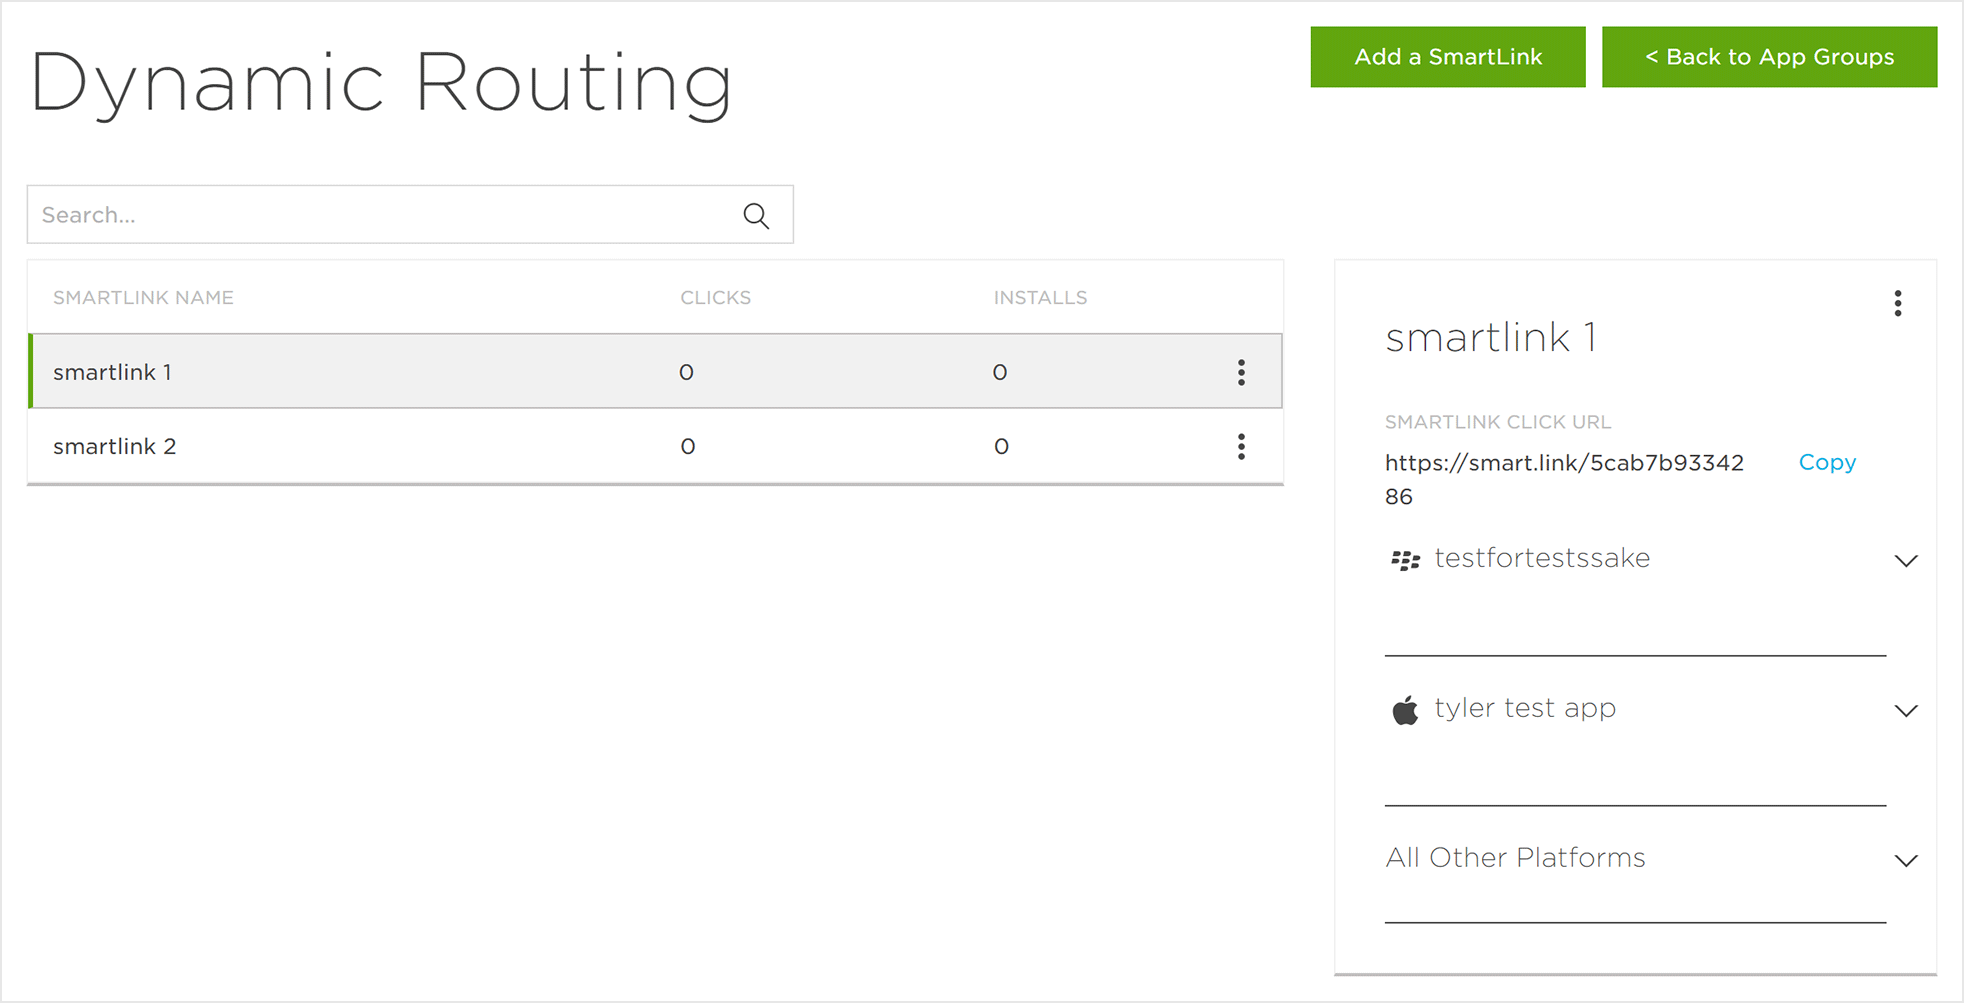Click the smart.link URL text
The width and height of the screenshot is (1964, 1003).
tap(1563, 463)
